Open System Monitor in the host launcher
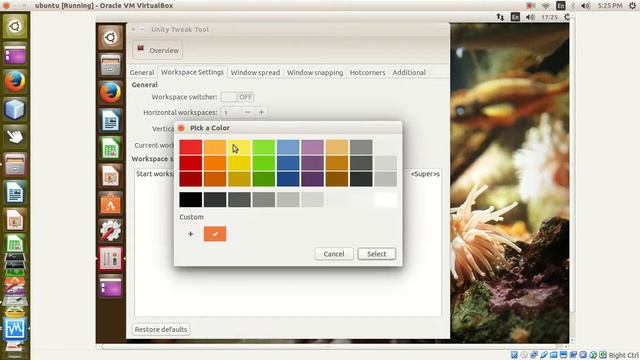 [15, 329]
